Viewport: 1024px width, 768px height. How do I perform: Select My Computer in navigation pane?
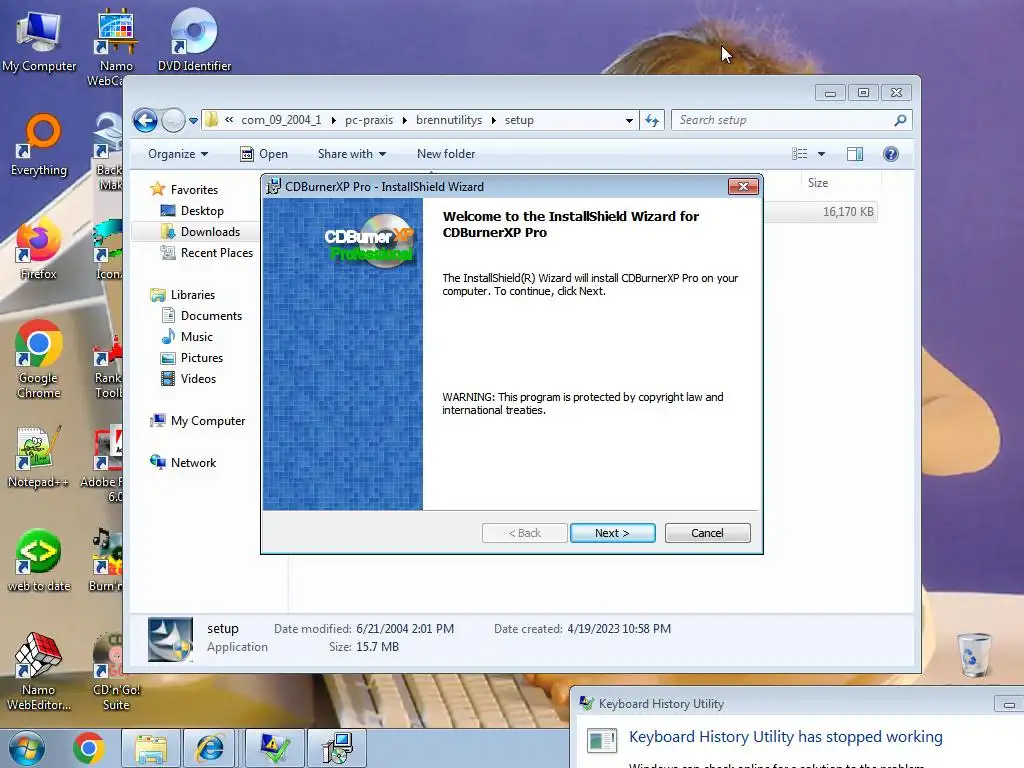(208, 421)
